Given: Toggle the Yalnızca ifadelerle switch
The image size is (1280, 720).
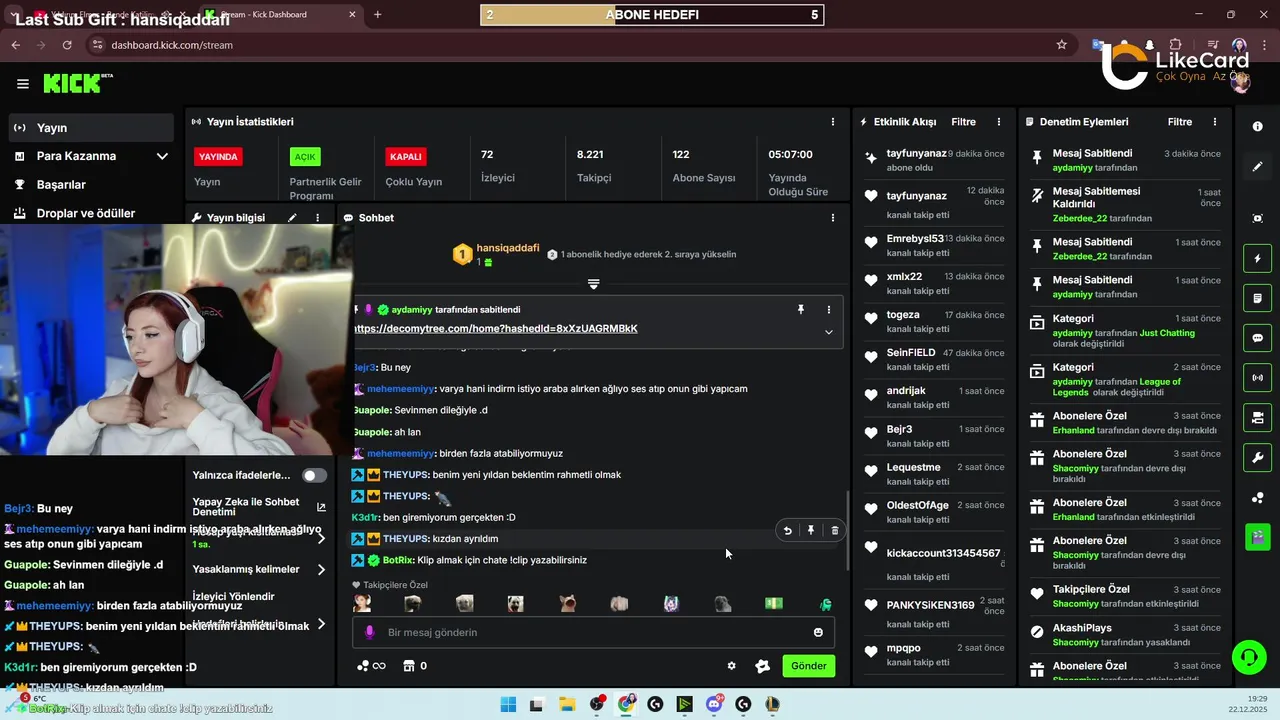Looking at the screenshot, I should tap(315, 476).
